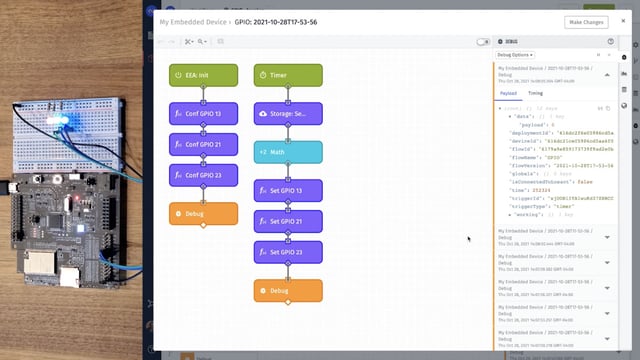Click the redo arrow in the workflow toolbar
Viewport: 640px width, 360px height.
(172, 42)
